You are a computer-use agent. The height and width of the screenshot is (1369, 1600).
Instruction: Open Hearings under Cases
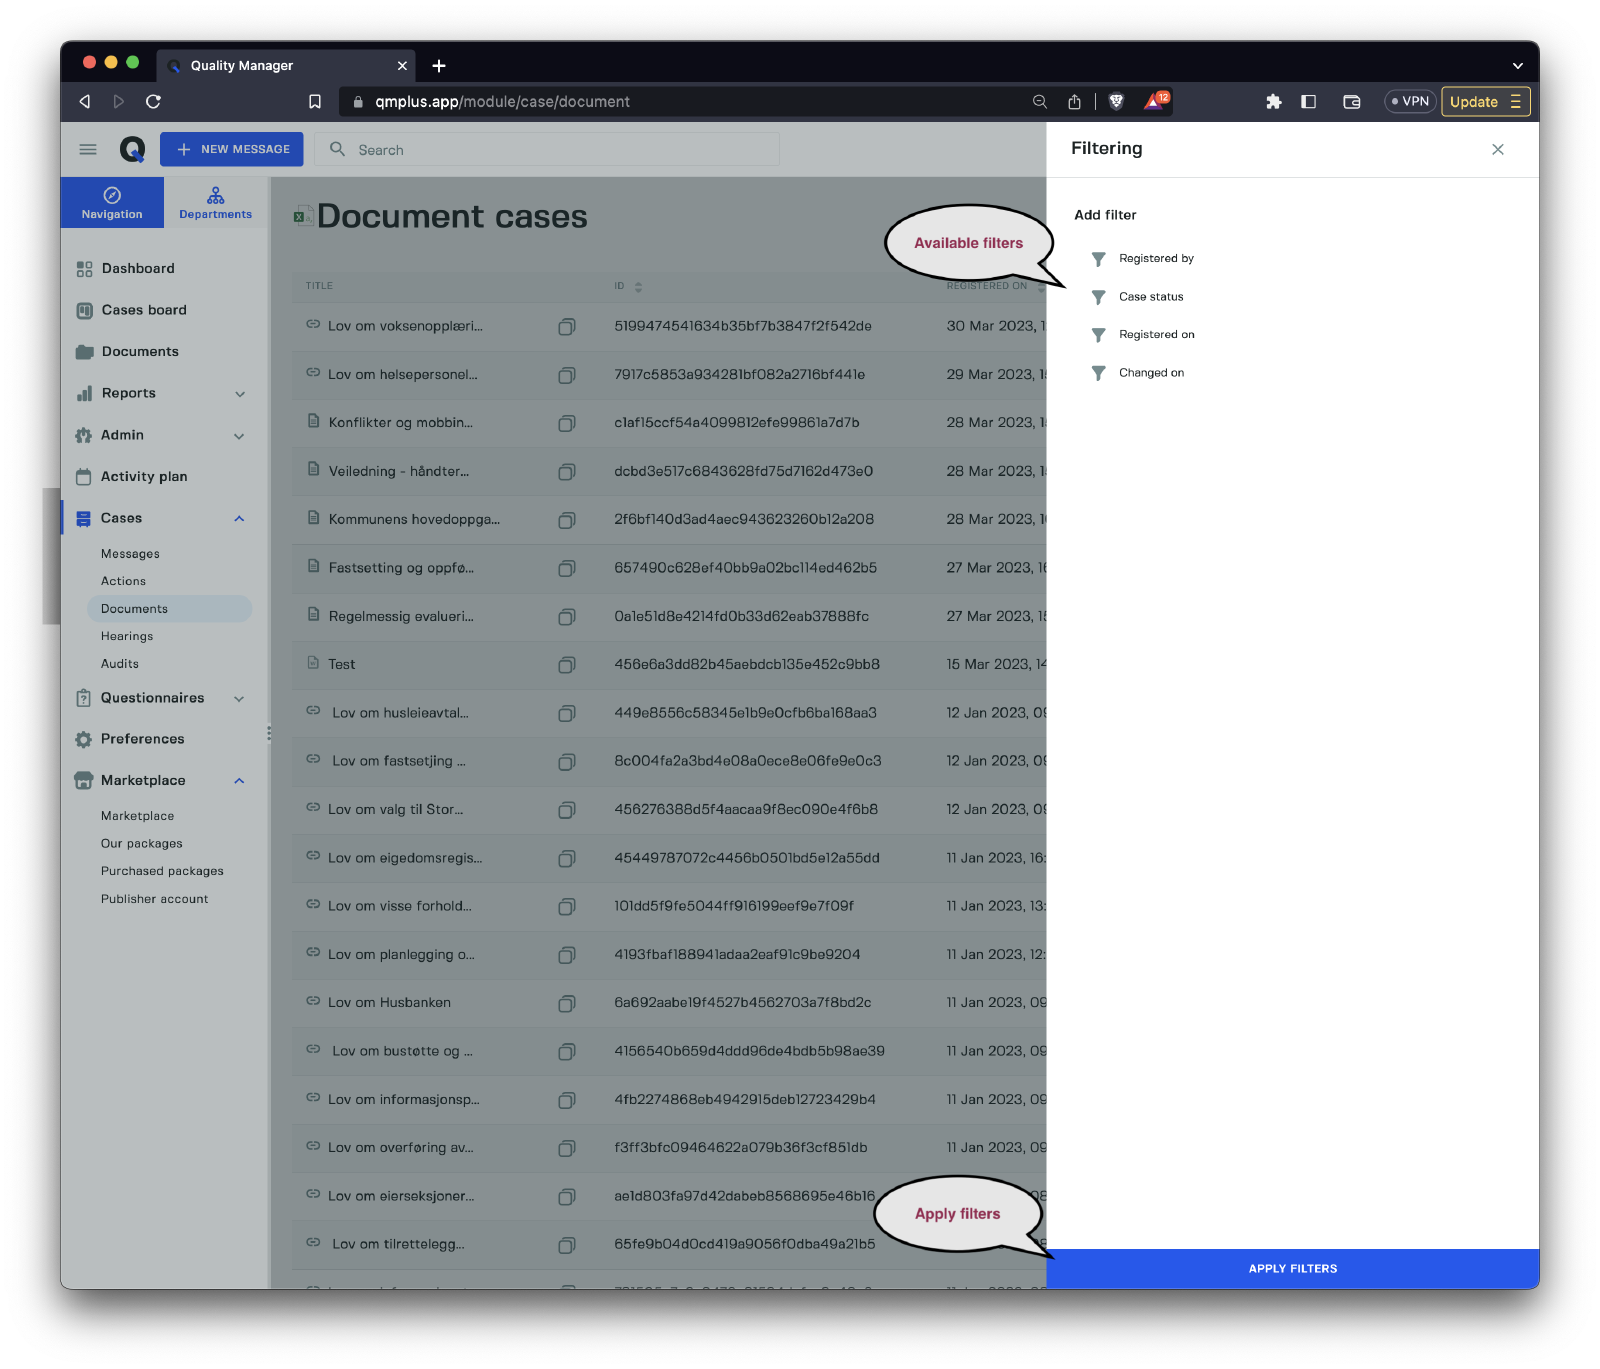[x=127, y=636]
